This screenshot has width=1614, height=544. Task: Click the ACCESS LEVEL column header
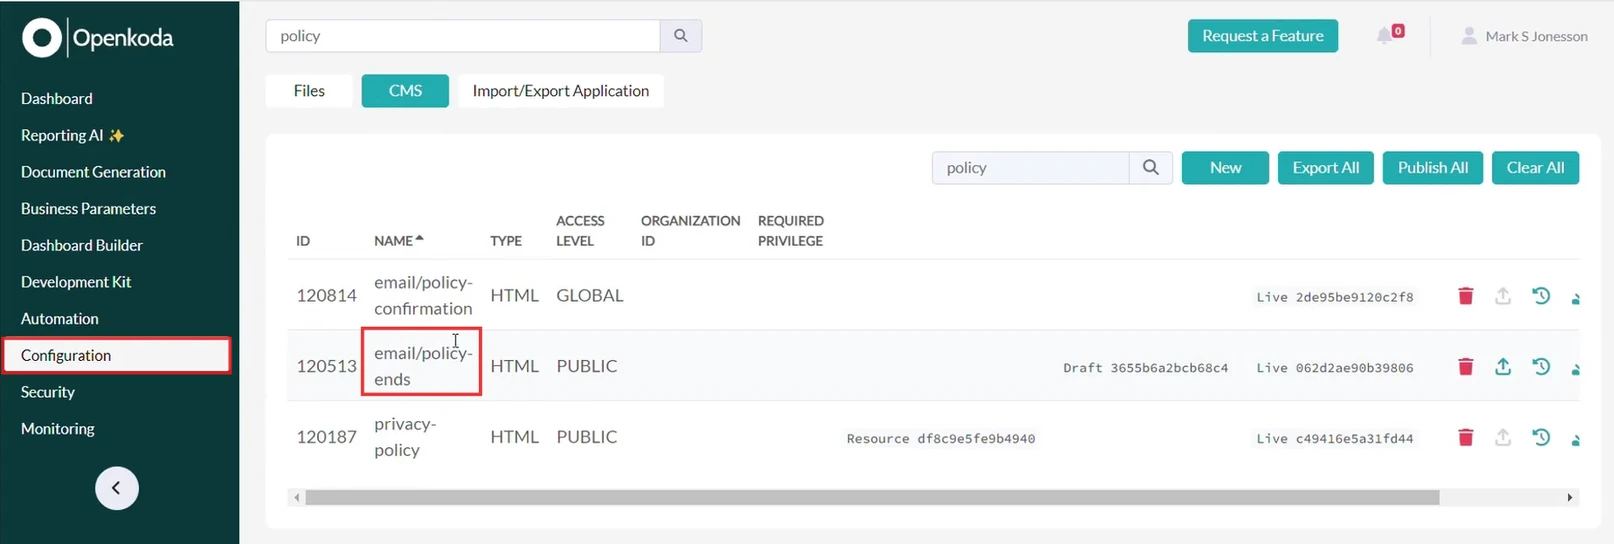580,231
